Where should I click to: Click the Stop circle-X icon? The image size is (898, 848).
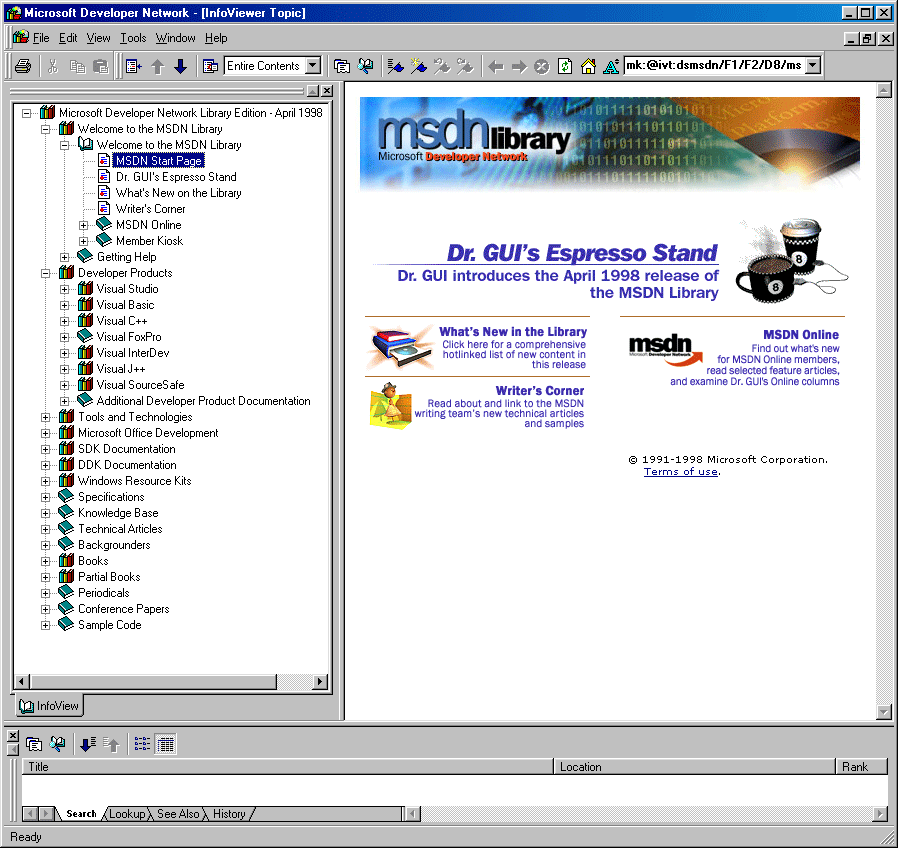542,66
